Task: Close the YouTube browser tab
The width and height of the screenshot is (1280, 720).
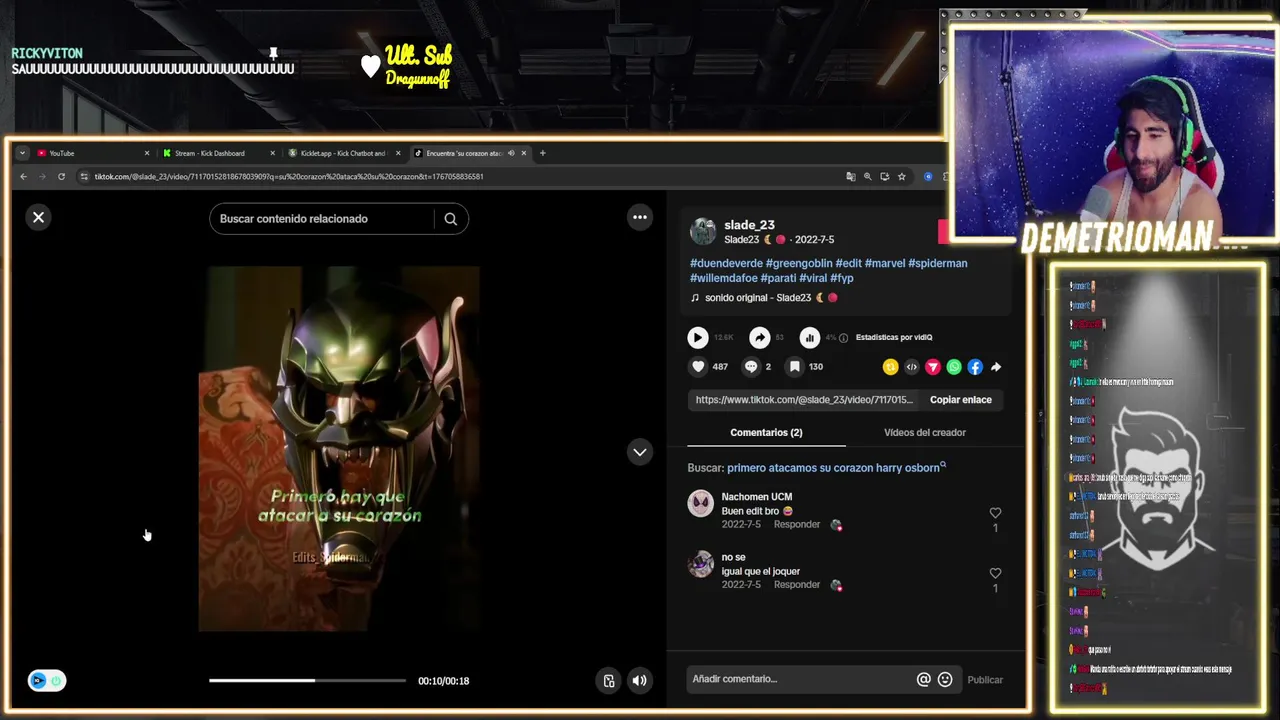Action: pyautogui.click(x=147, y=153)
